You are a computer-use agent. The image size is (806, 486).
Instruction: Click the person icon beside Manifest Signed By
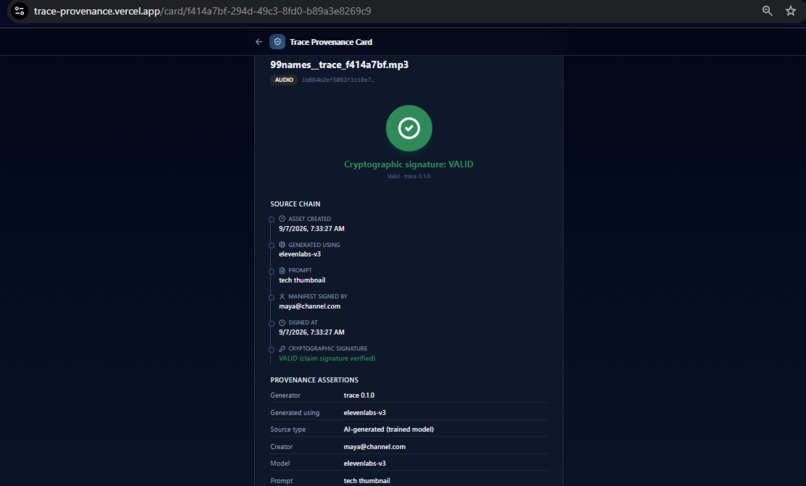pyautogui.click(x=282, y=297)
